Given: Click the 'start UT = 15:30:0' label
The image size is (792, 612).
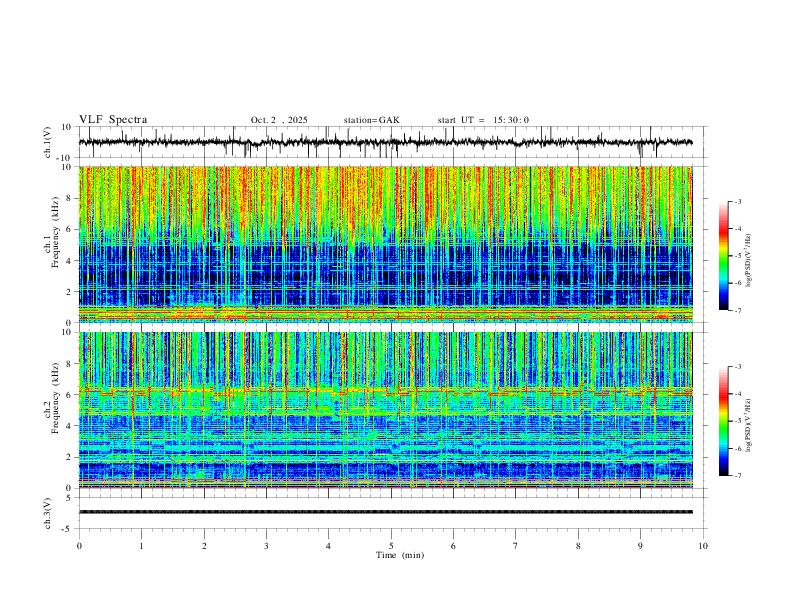Looking at the screenshot, I should click(x=483, y=120).
